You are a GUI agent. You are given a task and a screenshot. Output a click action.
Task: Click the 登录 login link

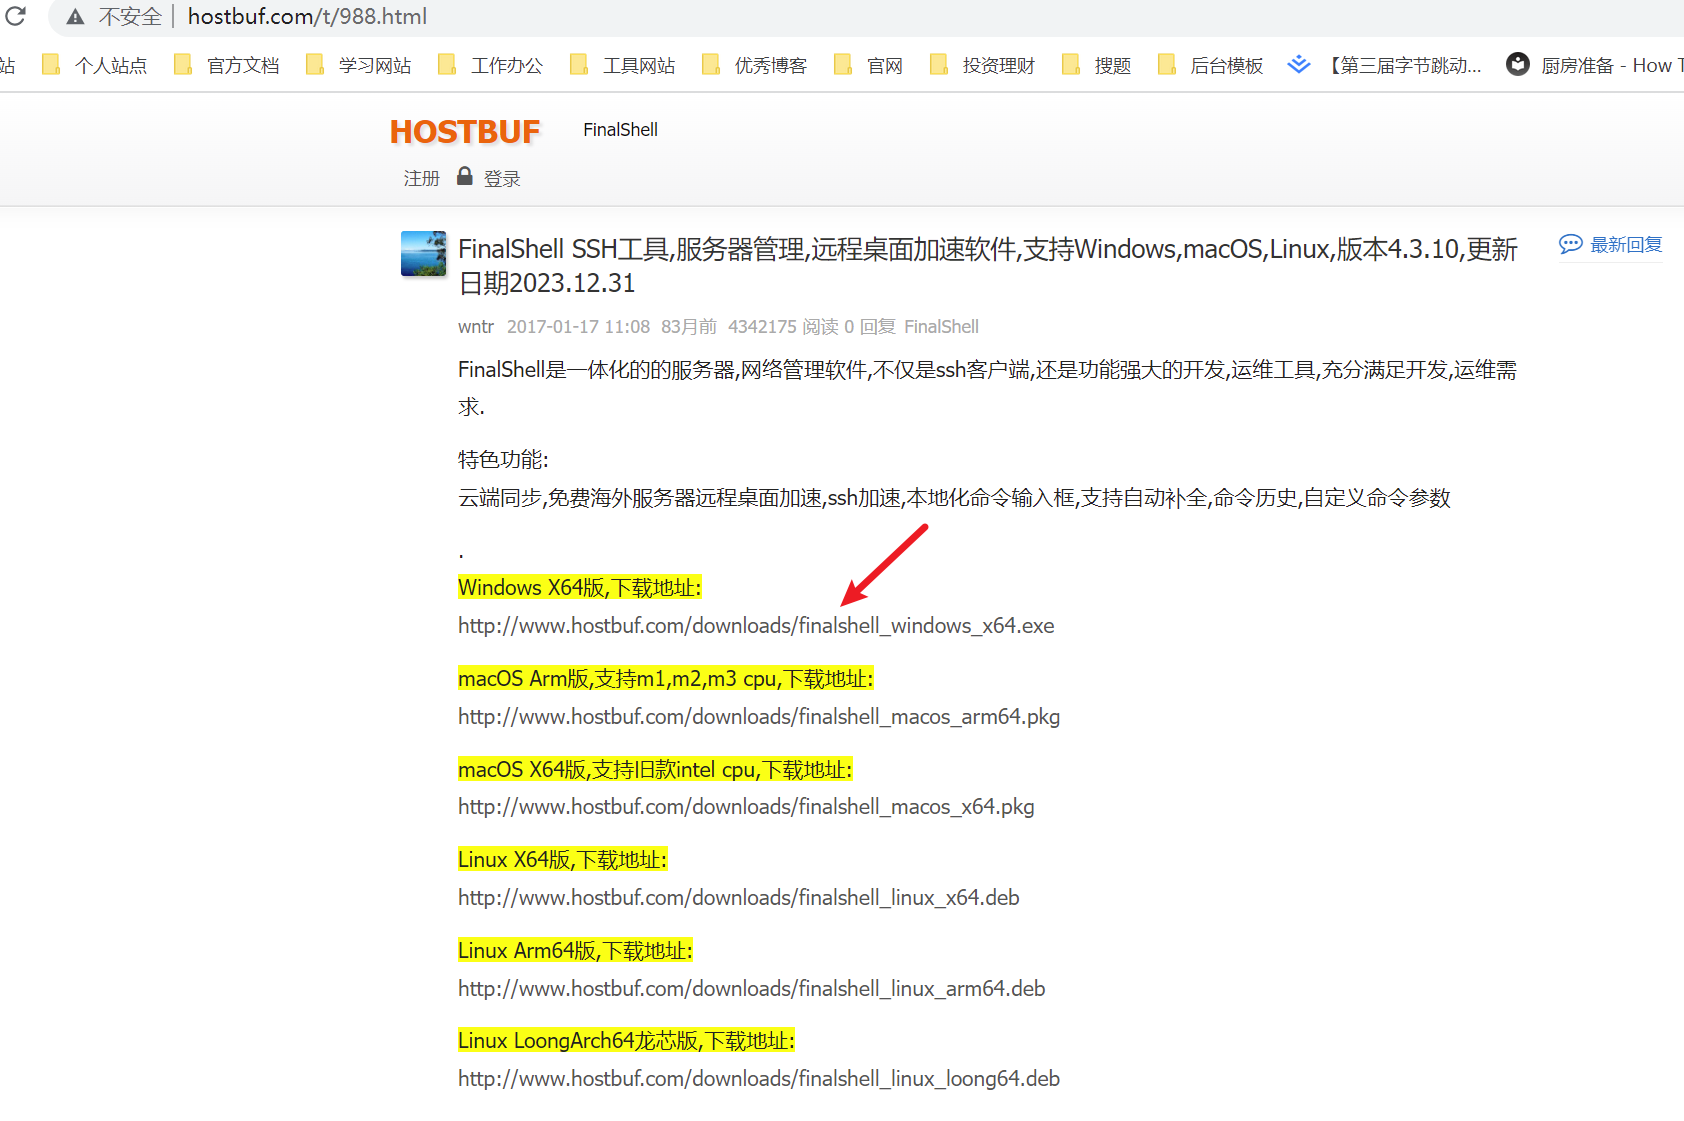502,178
